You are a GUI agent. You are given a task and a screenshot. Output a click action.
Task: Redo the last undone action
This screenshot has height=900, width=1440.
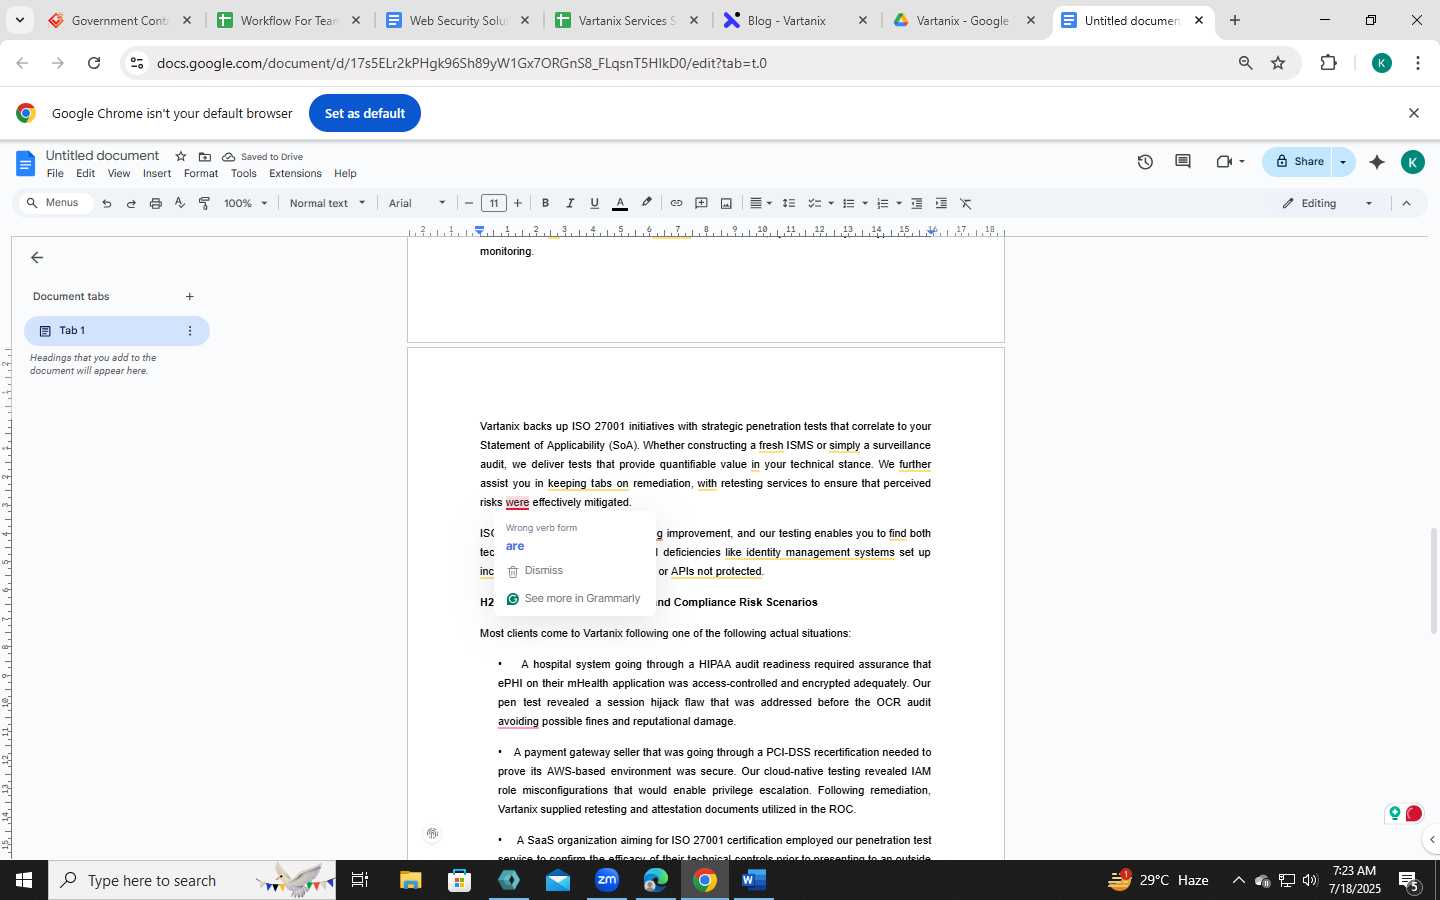tap(131, 203)
